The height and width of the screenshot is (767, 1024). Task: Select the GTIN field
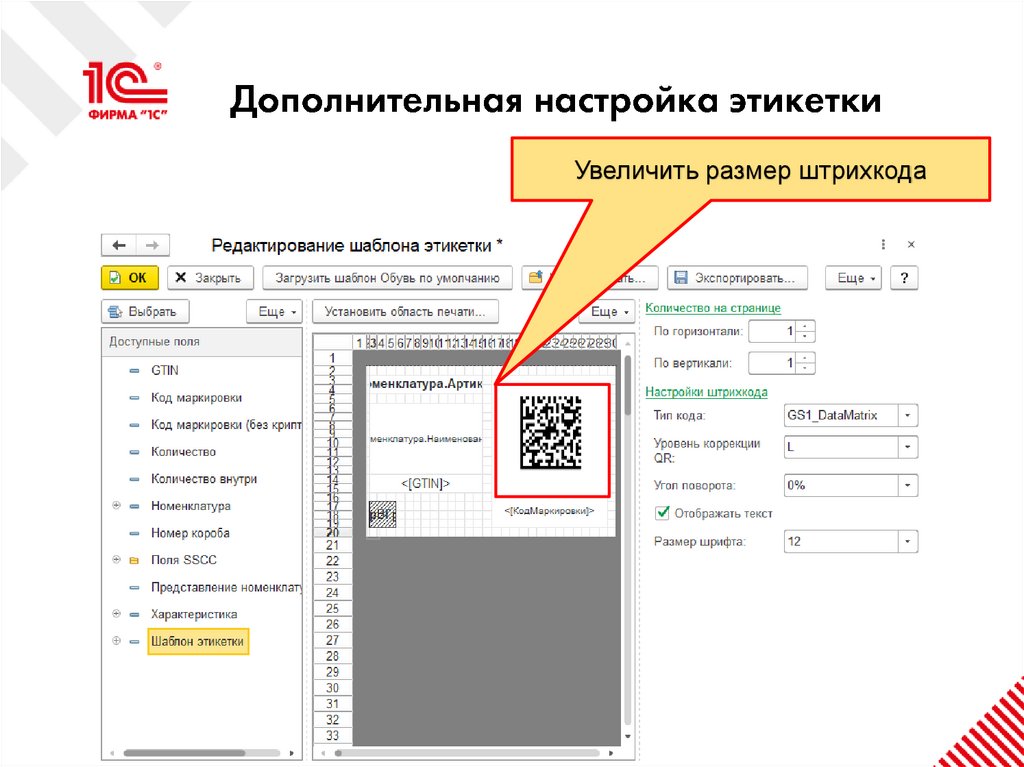tap(165, 370)
